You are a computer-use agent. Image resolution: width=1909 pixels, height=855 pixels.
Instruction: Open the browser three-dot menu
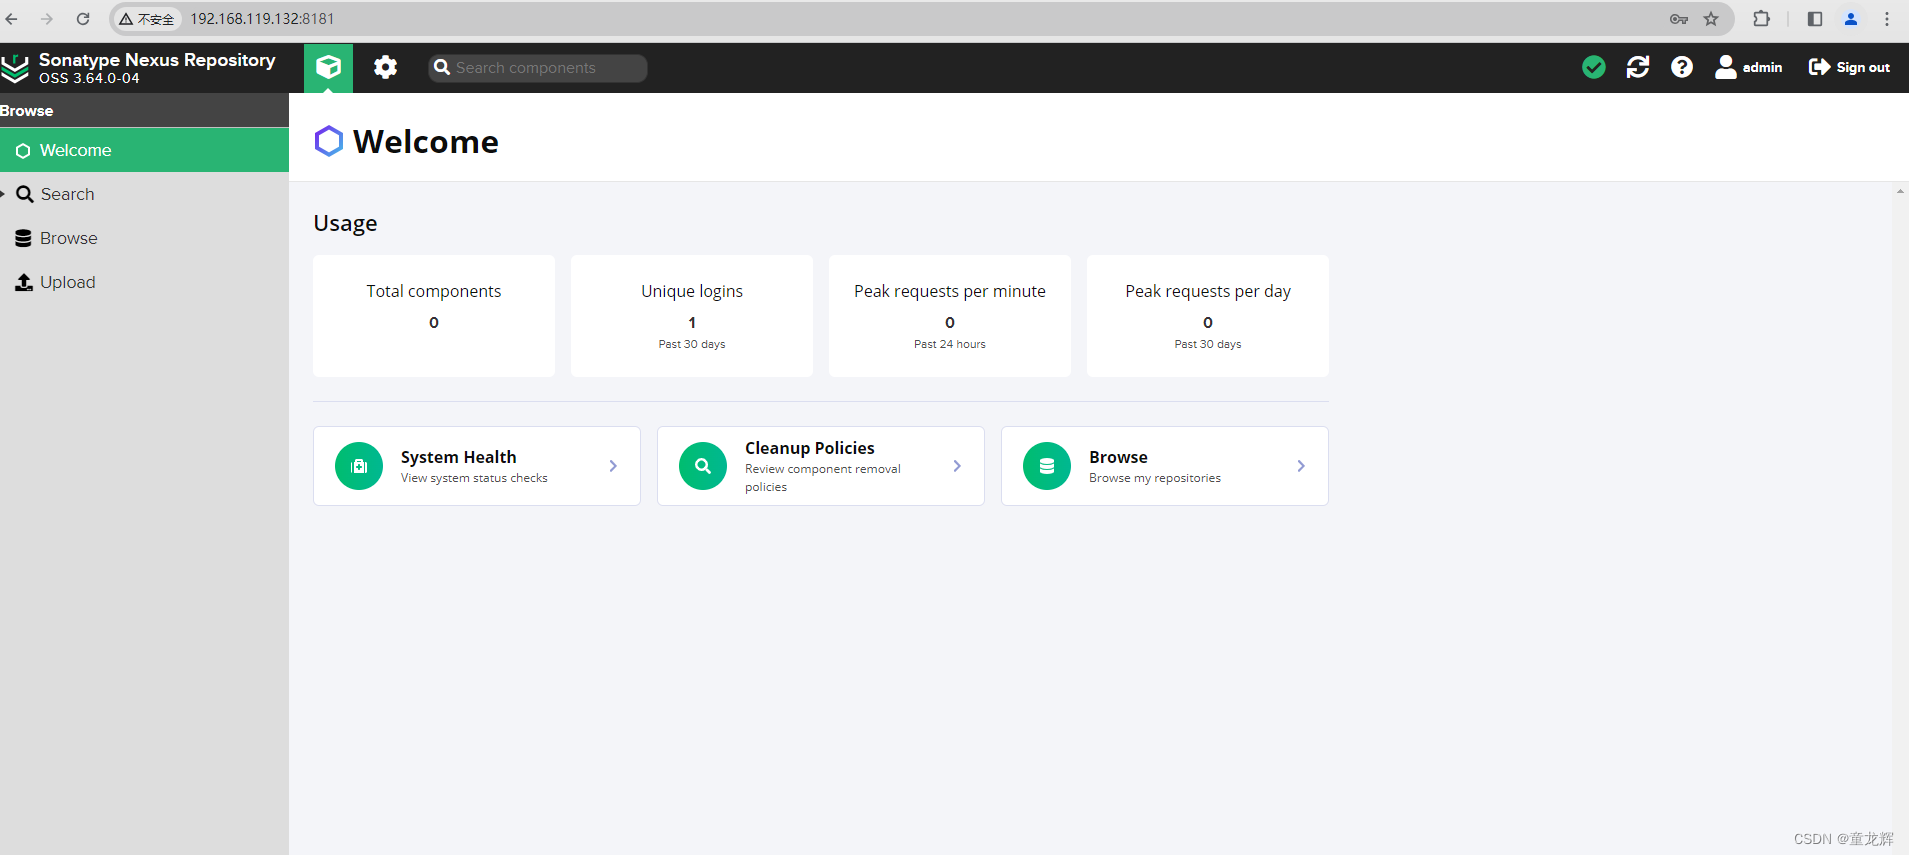pyautogui.click(x=1887, y=19)
